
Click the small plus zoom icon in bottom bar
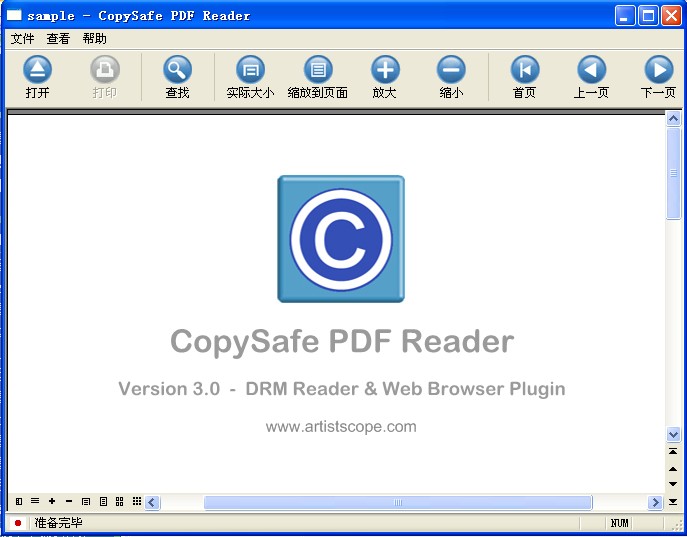tap(52, 501)
